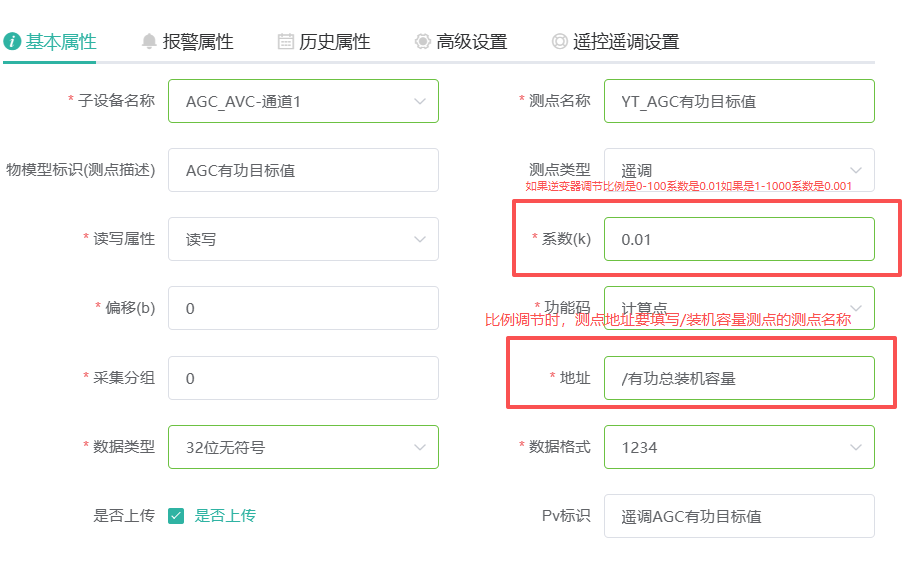Click the 测点名称 input field
Screen dimensions: 913x567
pyautogui.click(x=738, y=101)
